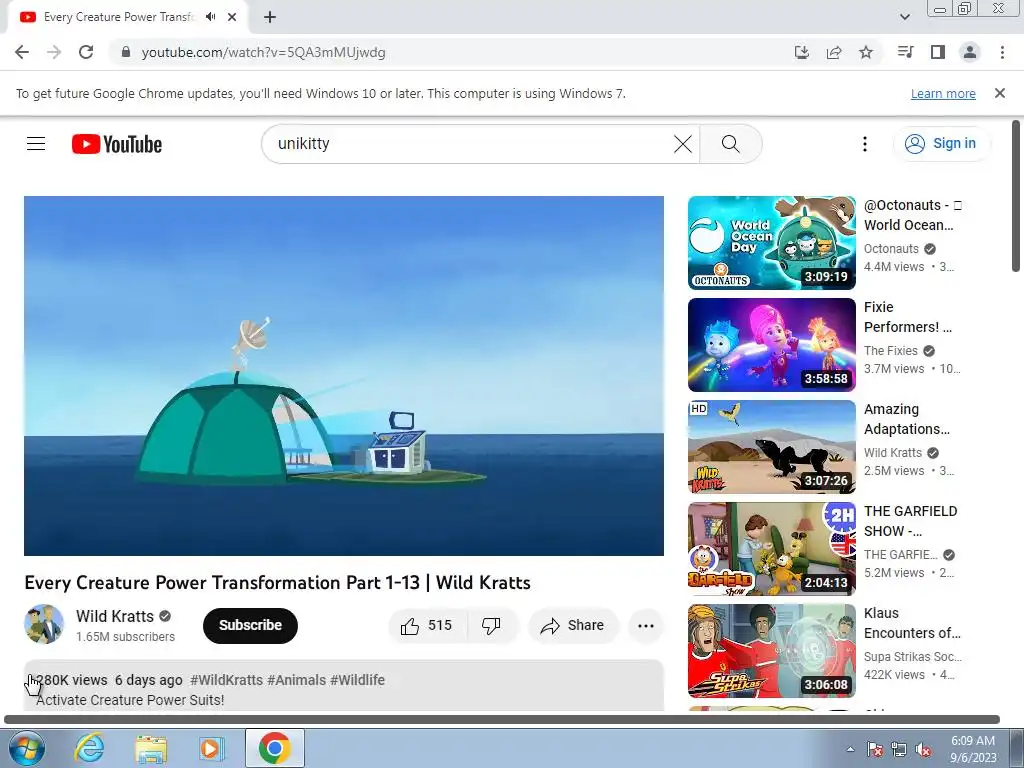Subscribe to the Wild Kratts channel

pyautogui.click(x=250, y=626)
